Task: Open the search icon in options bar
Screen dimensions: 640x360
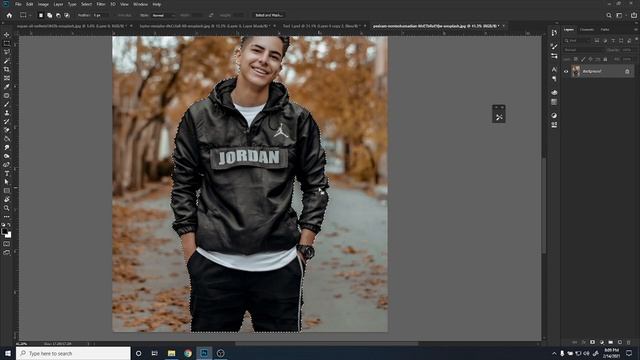Action: tap(609, 15)
